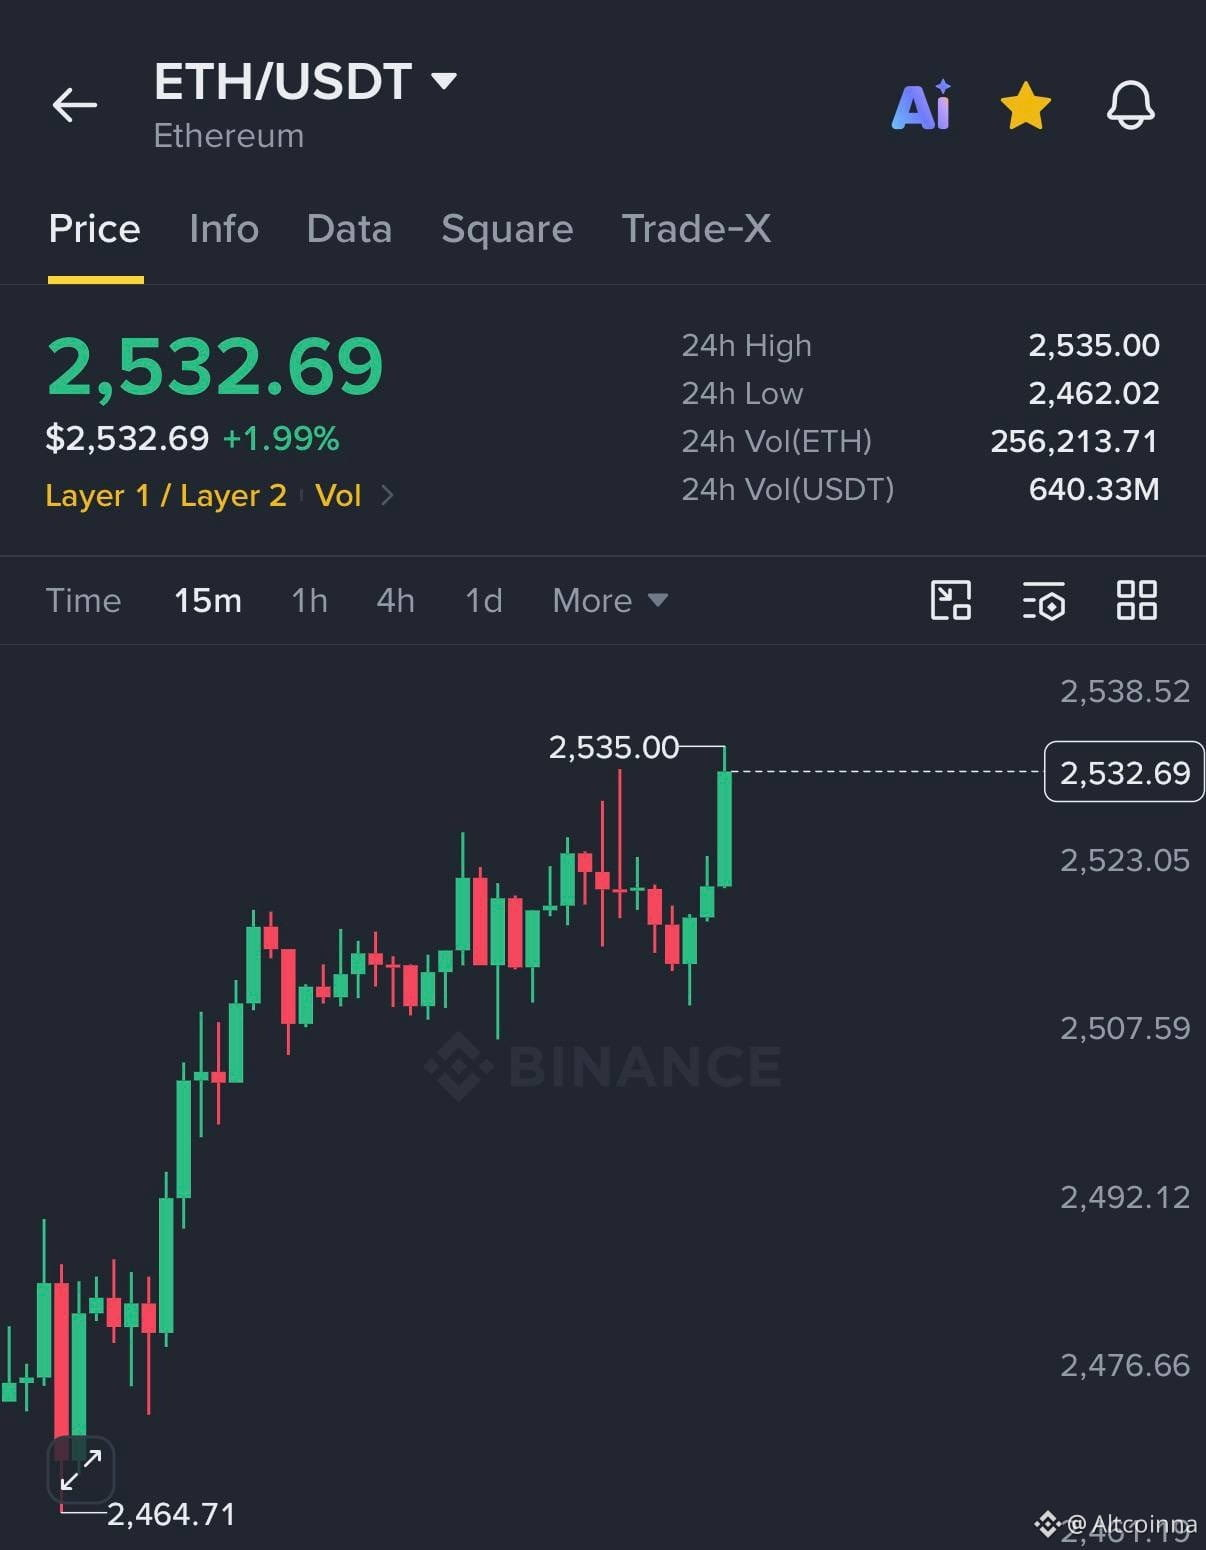This screenshot has width=1206, height=1550.
Task: Tap the back arrow icon
Action: tap(75, 104)
